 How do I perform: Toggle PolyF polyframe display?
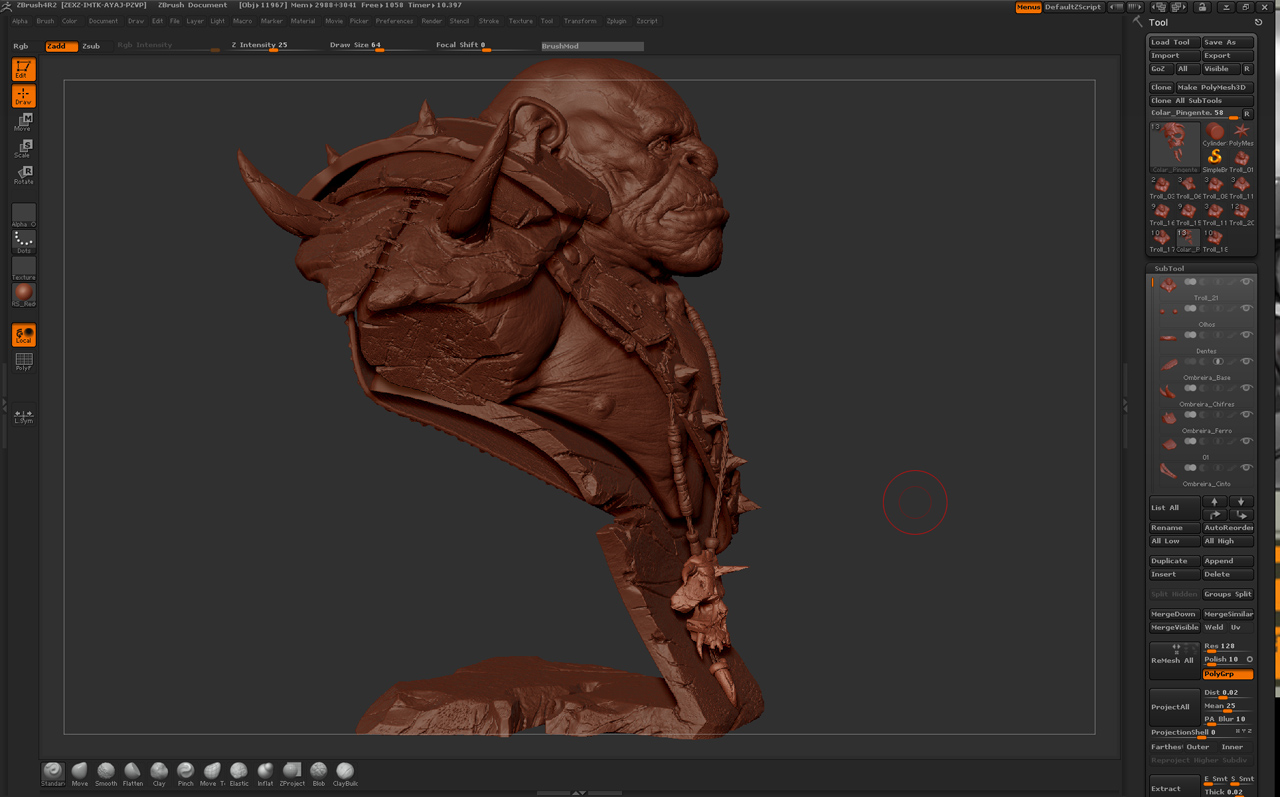pos(23,361)
